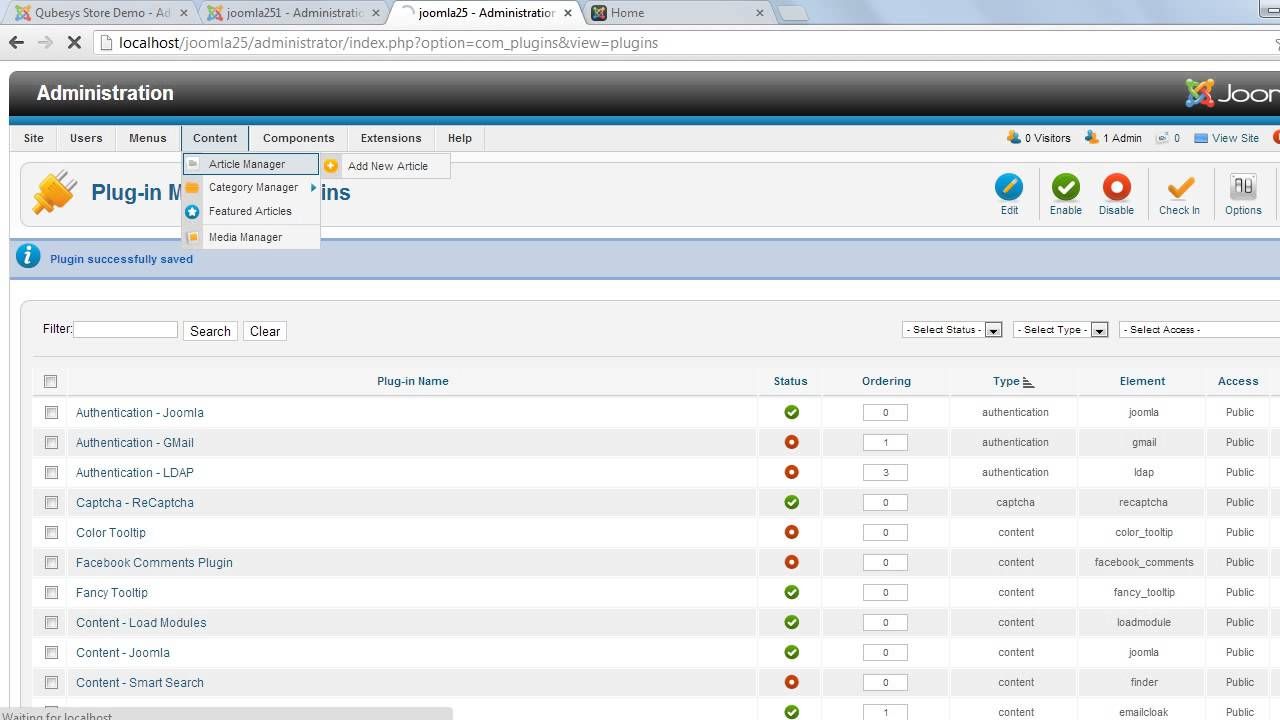This screenshot has height=720, width=1280.
Task: Open the Users menu
Action: click(x=86, y=138)
